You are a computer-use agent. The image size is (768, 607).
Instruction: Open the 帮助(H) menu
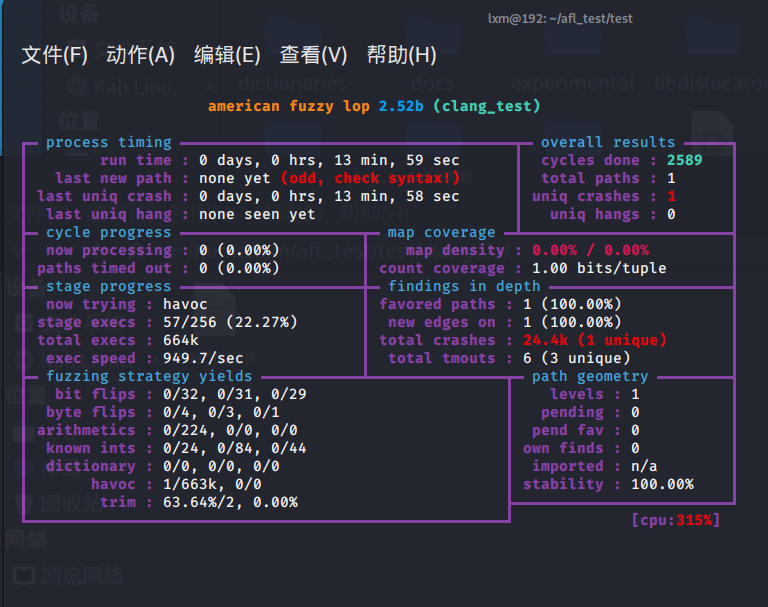click(x=401, y=55)
